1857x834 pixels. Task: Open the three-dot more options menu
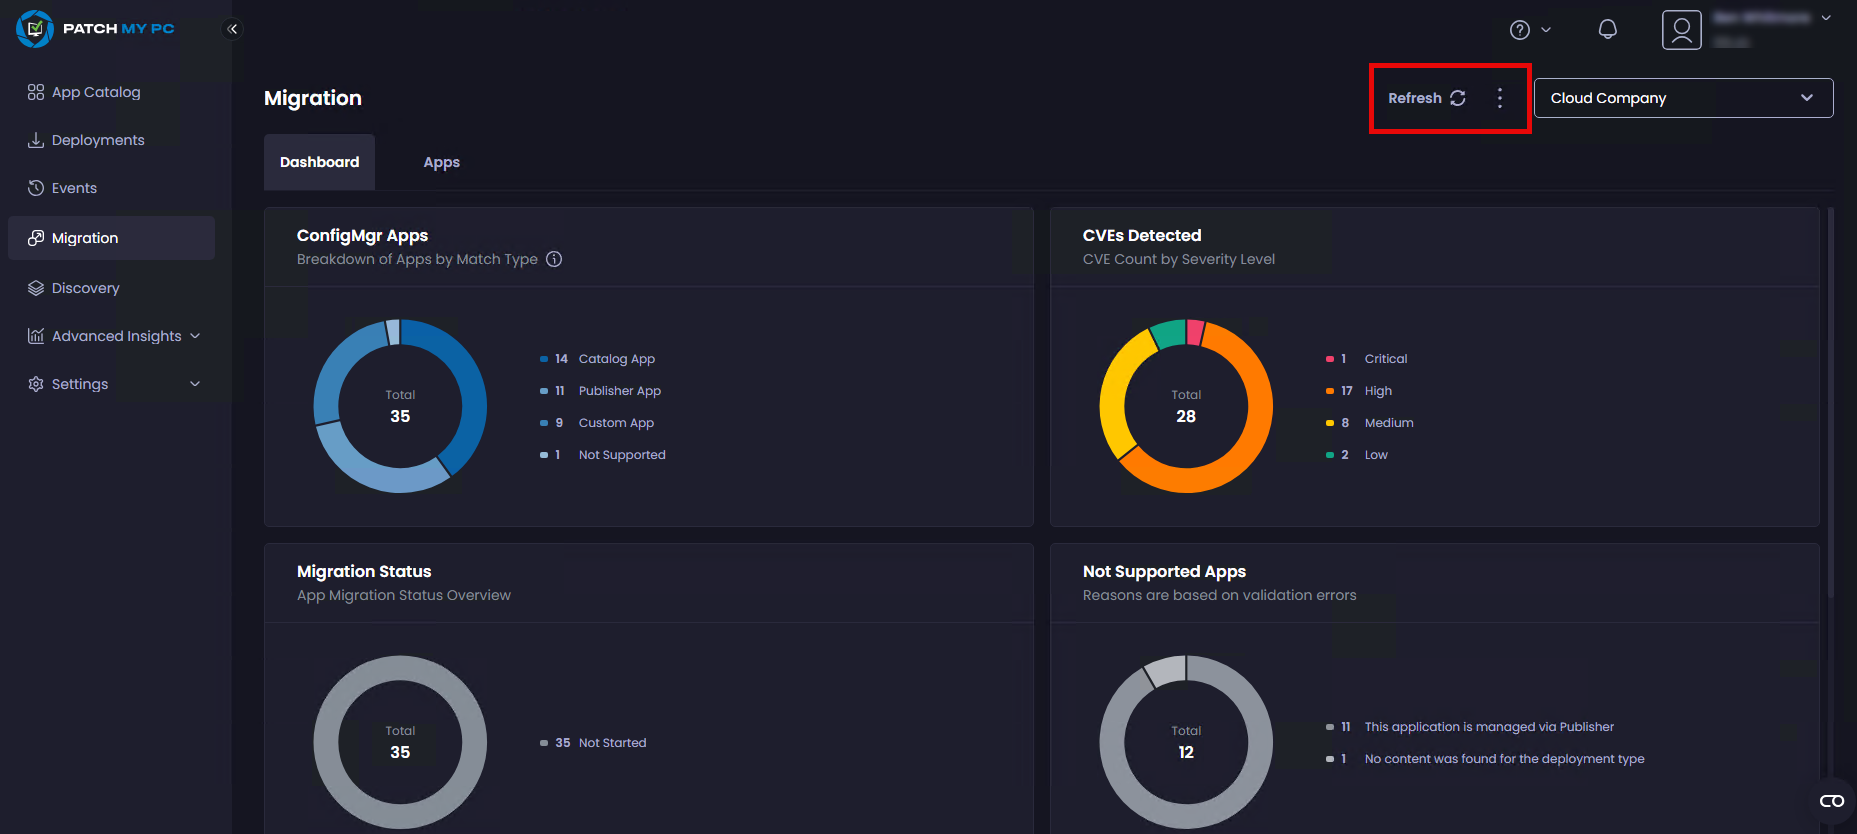point(1500,98)
